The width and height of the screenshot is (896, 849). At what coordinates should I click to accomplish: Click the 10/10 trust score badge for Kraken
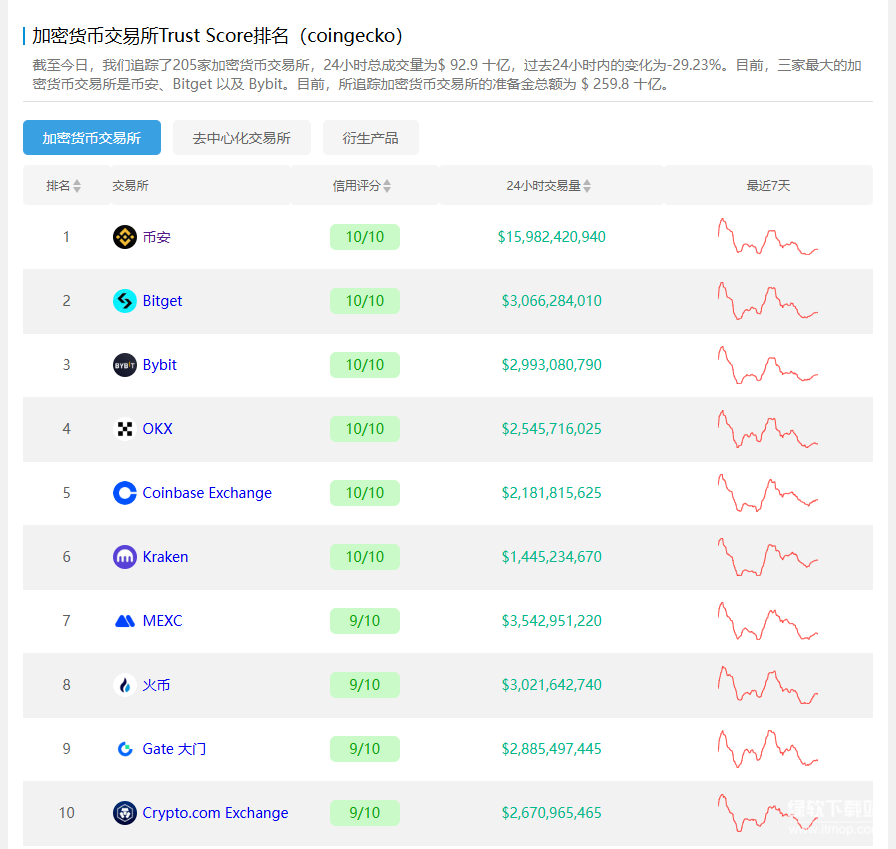[365, 557]
